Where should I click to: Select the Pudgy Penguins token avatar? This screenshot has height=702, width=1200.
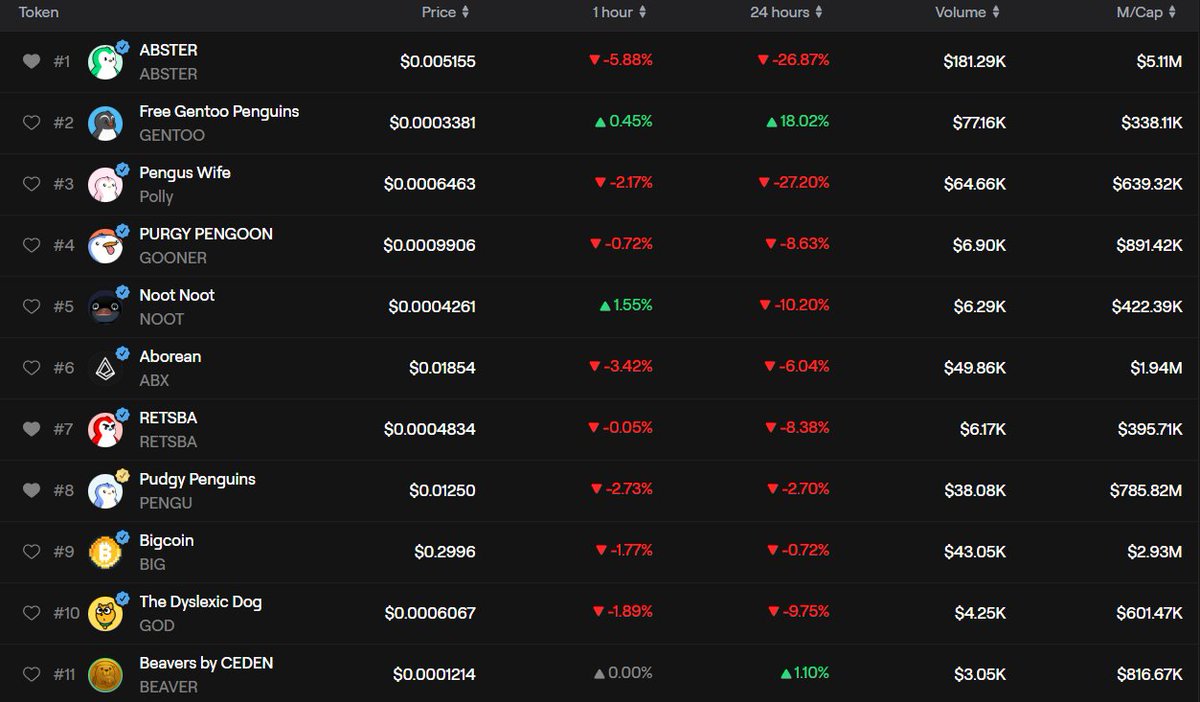tap(105, 490)
